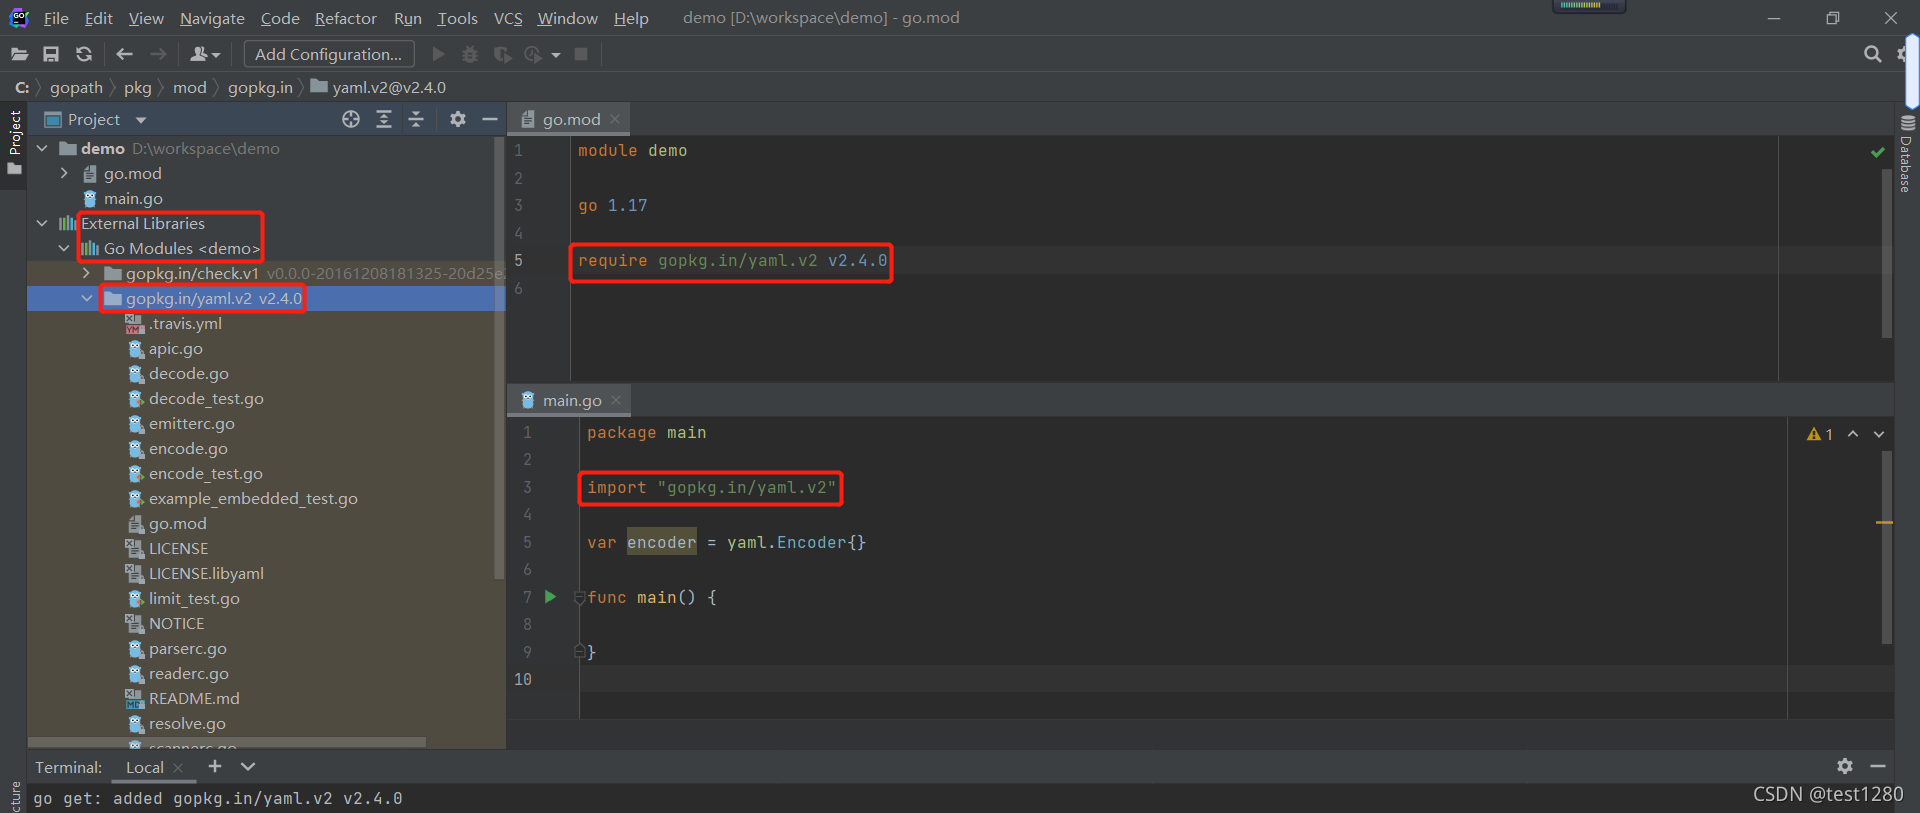Viewport: 1920px width, 813px height.
Task: Click the Save All toolbar icon
Action: pyautogui.click(x=51, y=54)
